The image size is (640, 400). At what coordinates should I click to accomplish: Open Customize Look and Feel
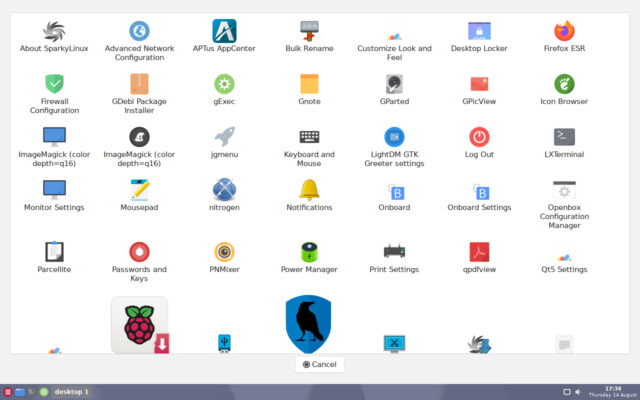394,36
